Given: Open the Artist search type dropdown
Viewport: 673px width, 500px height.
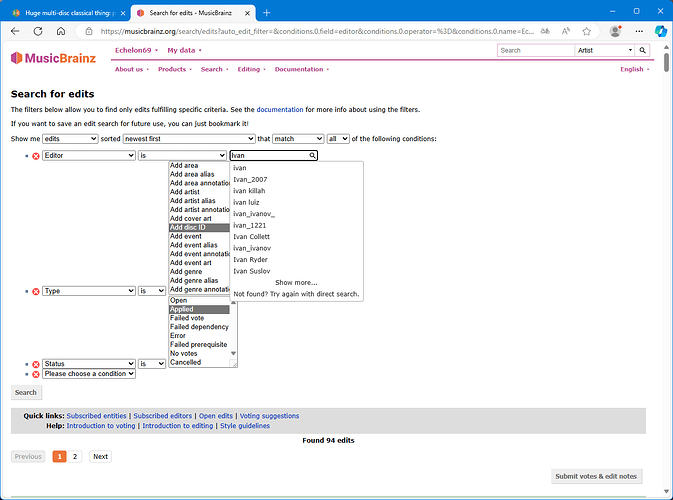Looking at the screenshot, I should point(605,50).
